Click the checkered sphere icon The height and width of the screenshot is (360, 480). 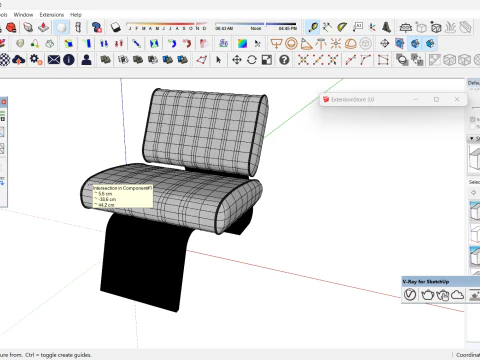[5, 60]
